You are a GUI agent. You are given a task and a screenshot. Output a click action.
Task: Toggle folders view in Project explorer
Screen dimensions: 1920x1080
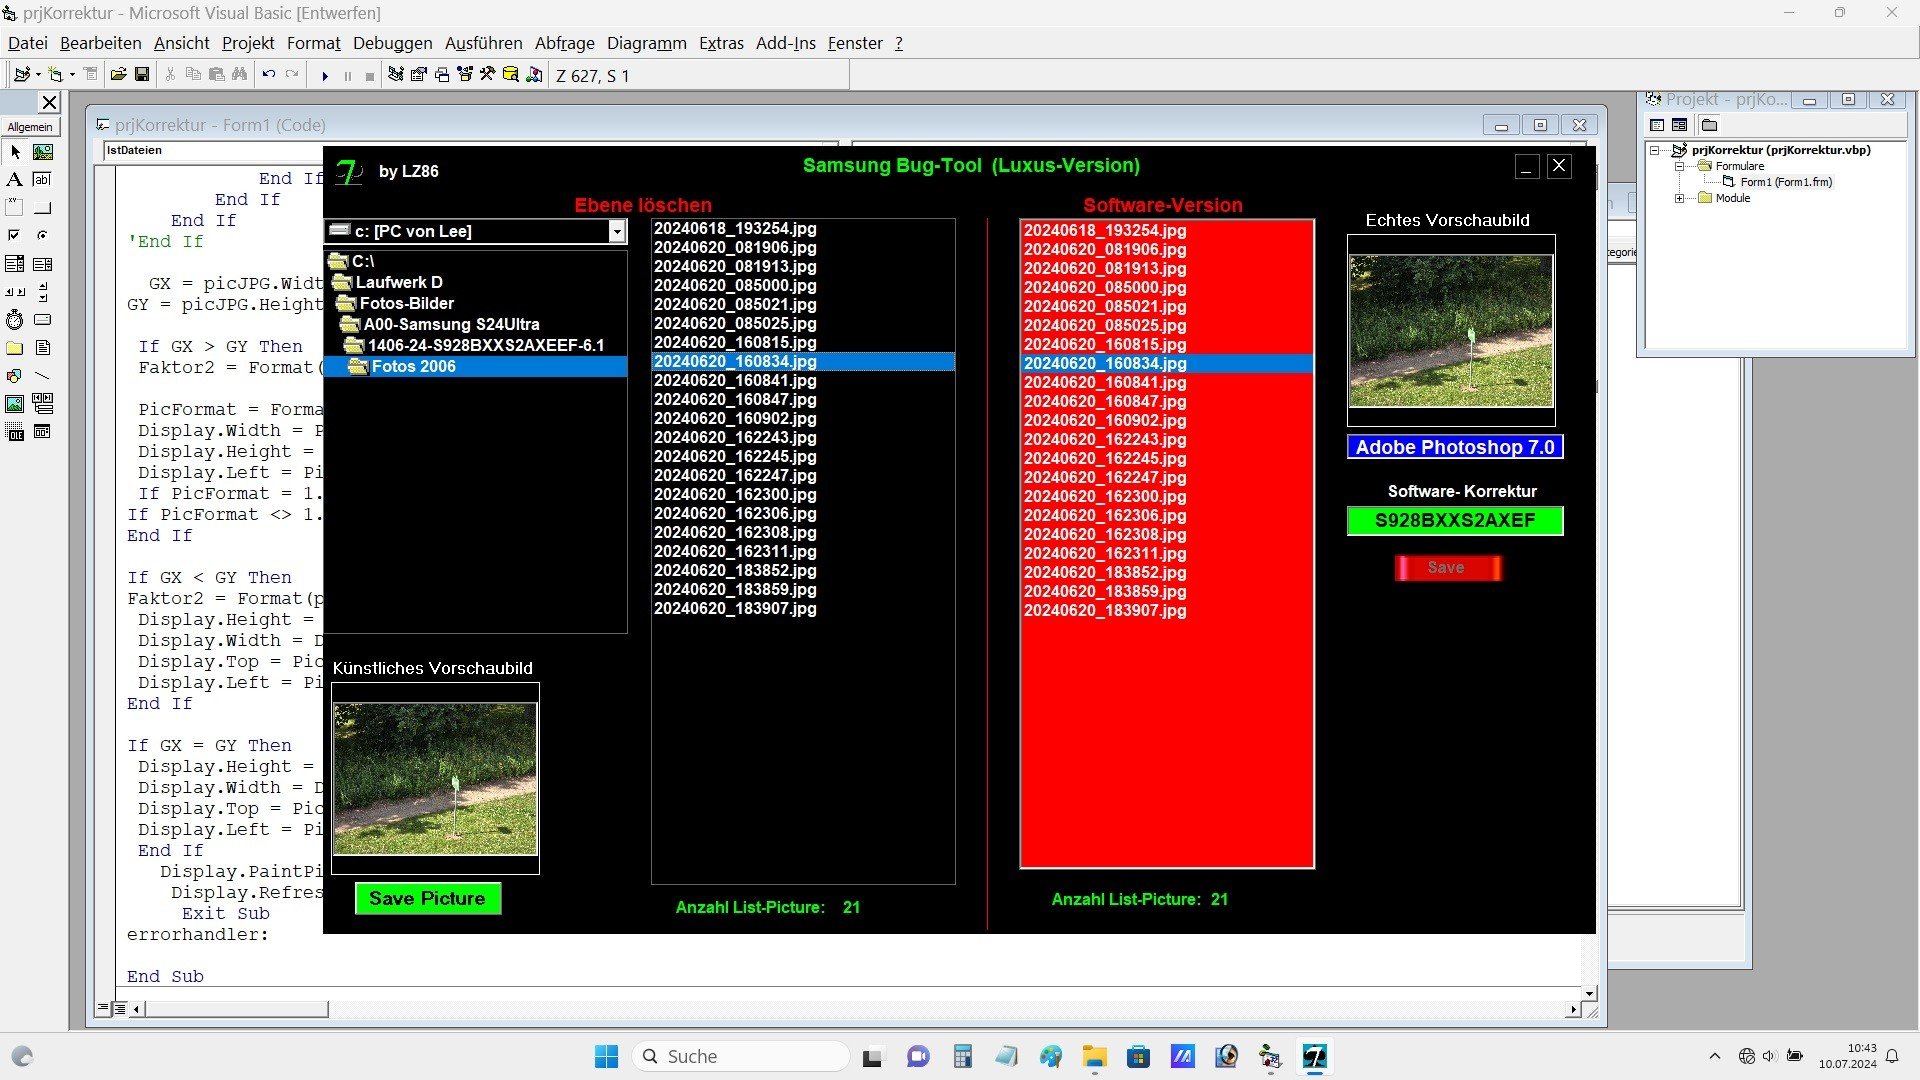tap(1709, 125)
